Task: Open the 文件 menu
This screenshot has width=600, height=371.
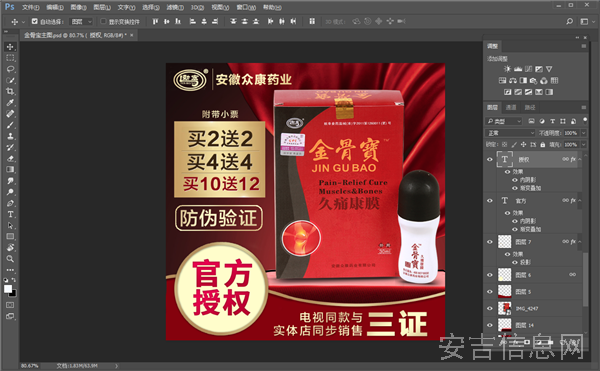Action: point(30,7)
